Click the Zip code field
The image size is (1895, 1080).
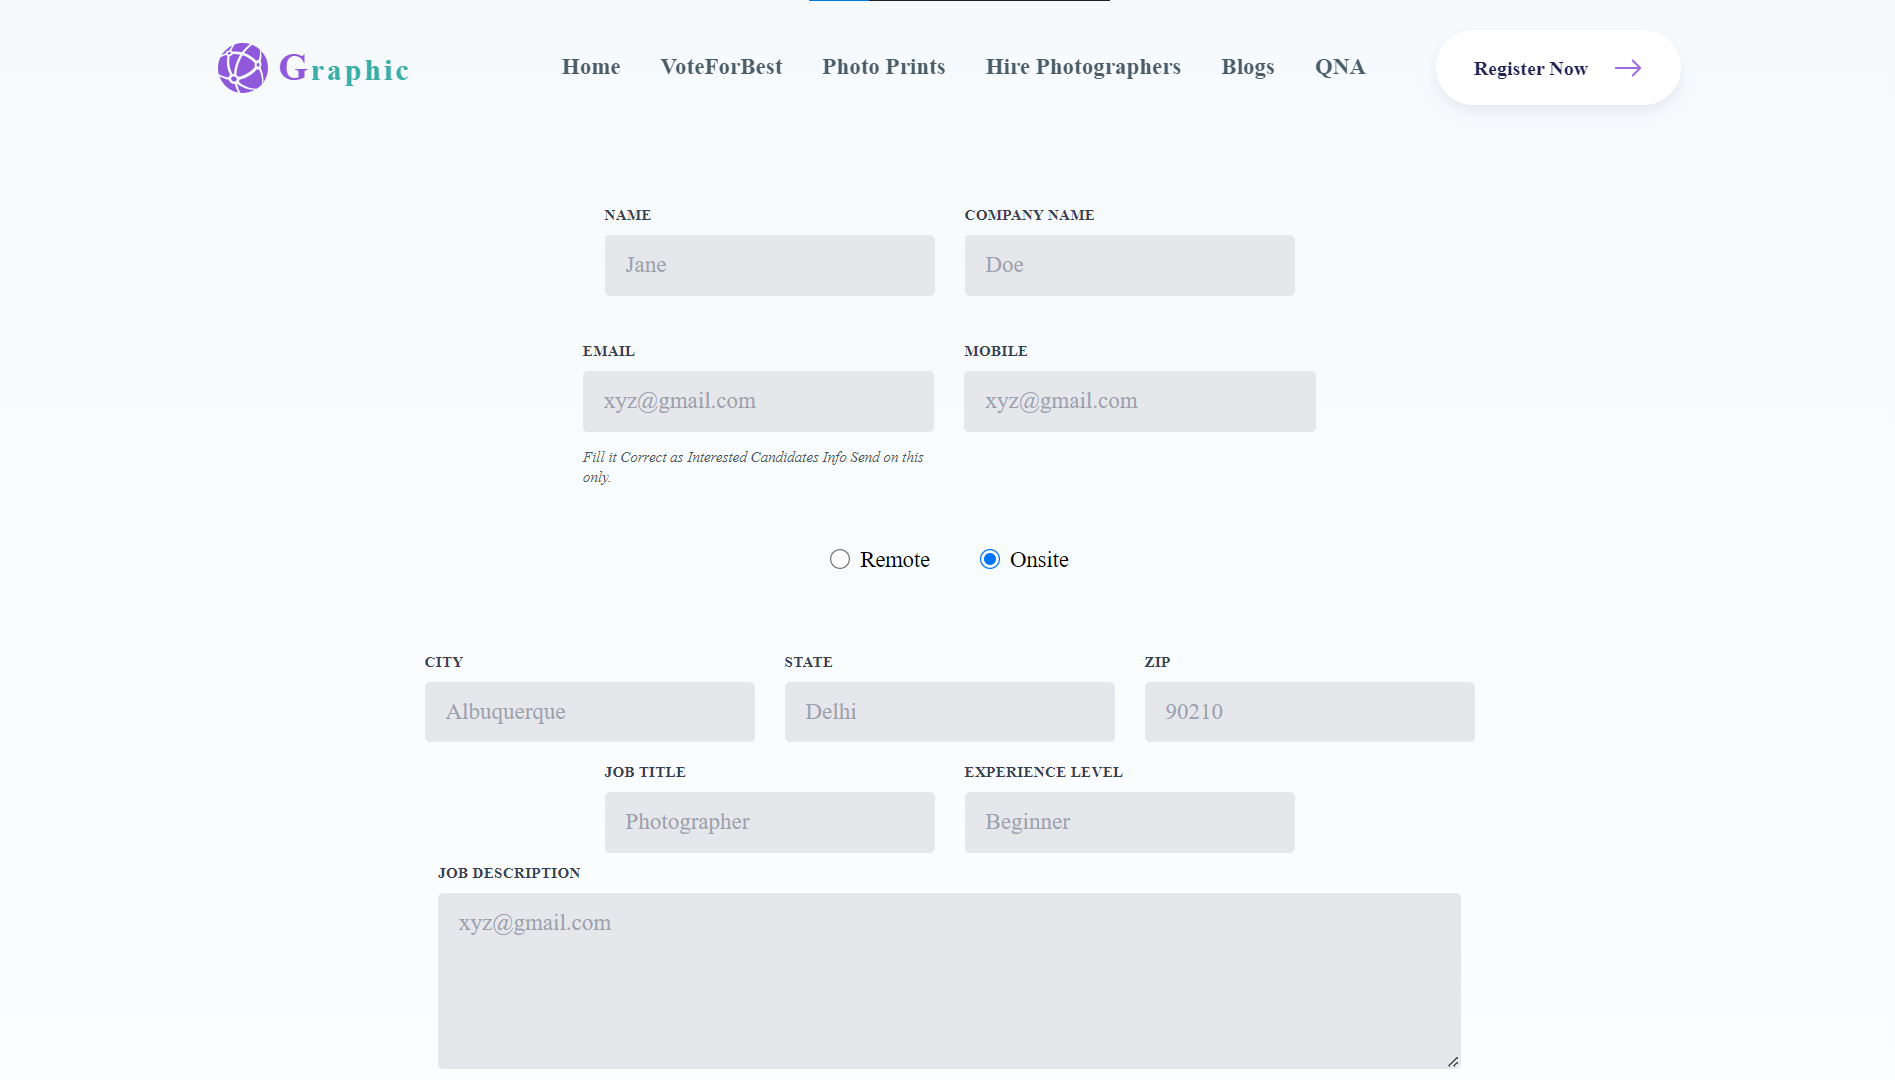[x=1309, y=711]
